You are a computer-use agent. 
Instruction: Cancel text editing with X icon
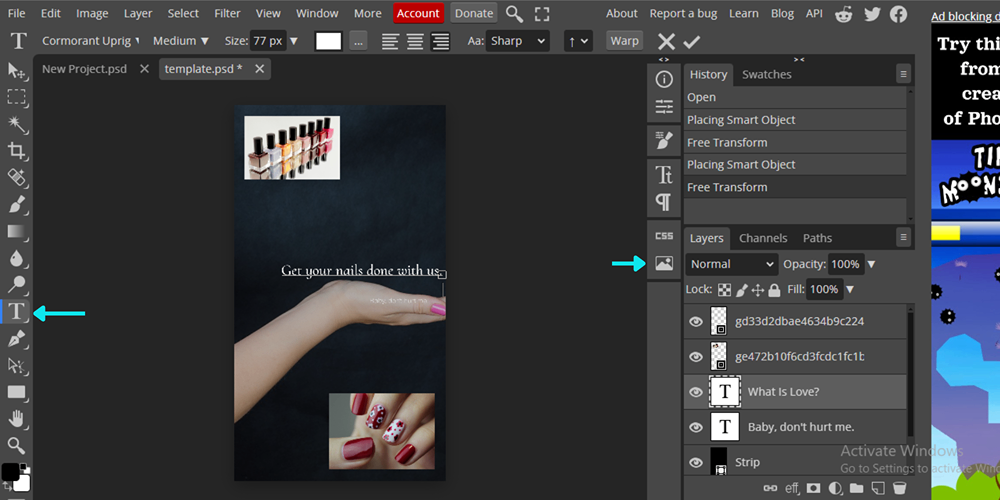point(666,42)
